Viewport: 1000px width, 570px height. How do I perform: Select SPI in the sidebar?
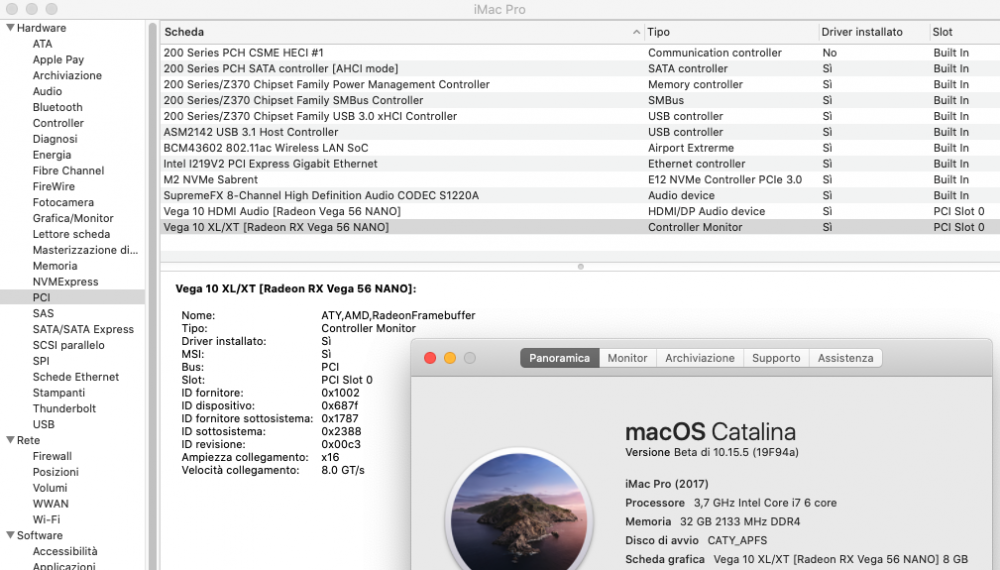point(41,361)
